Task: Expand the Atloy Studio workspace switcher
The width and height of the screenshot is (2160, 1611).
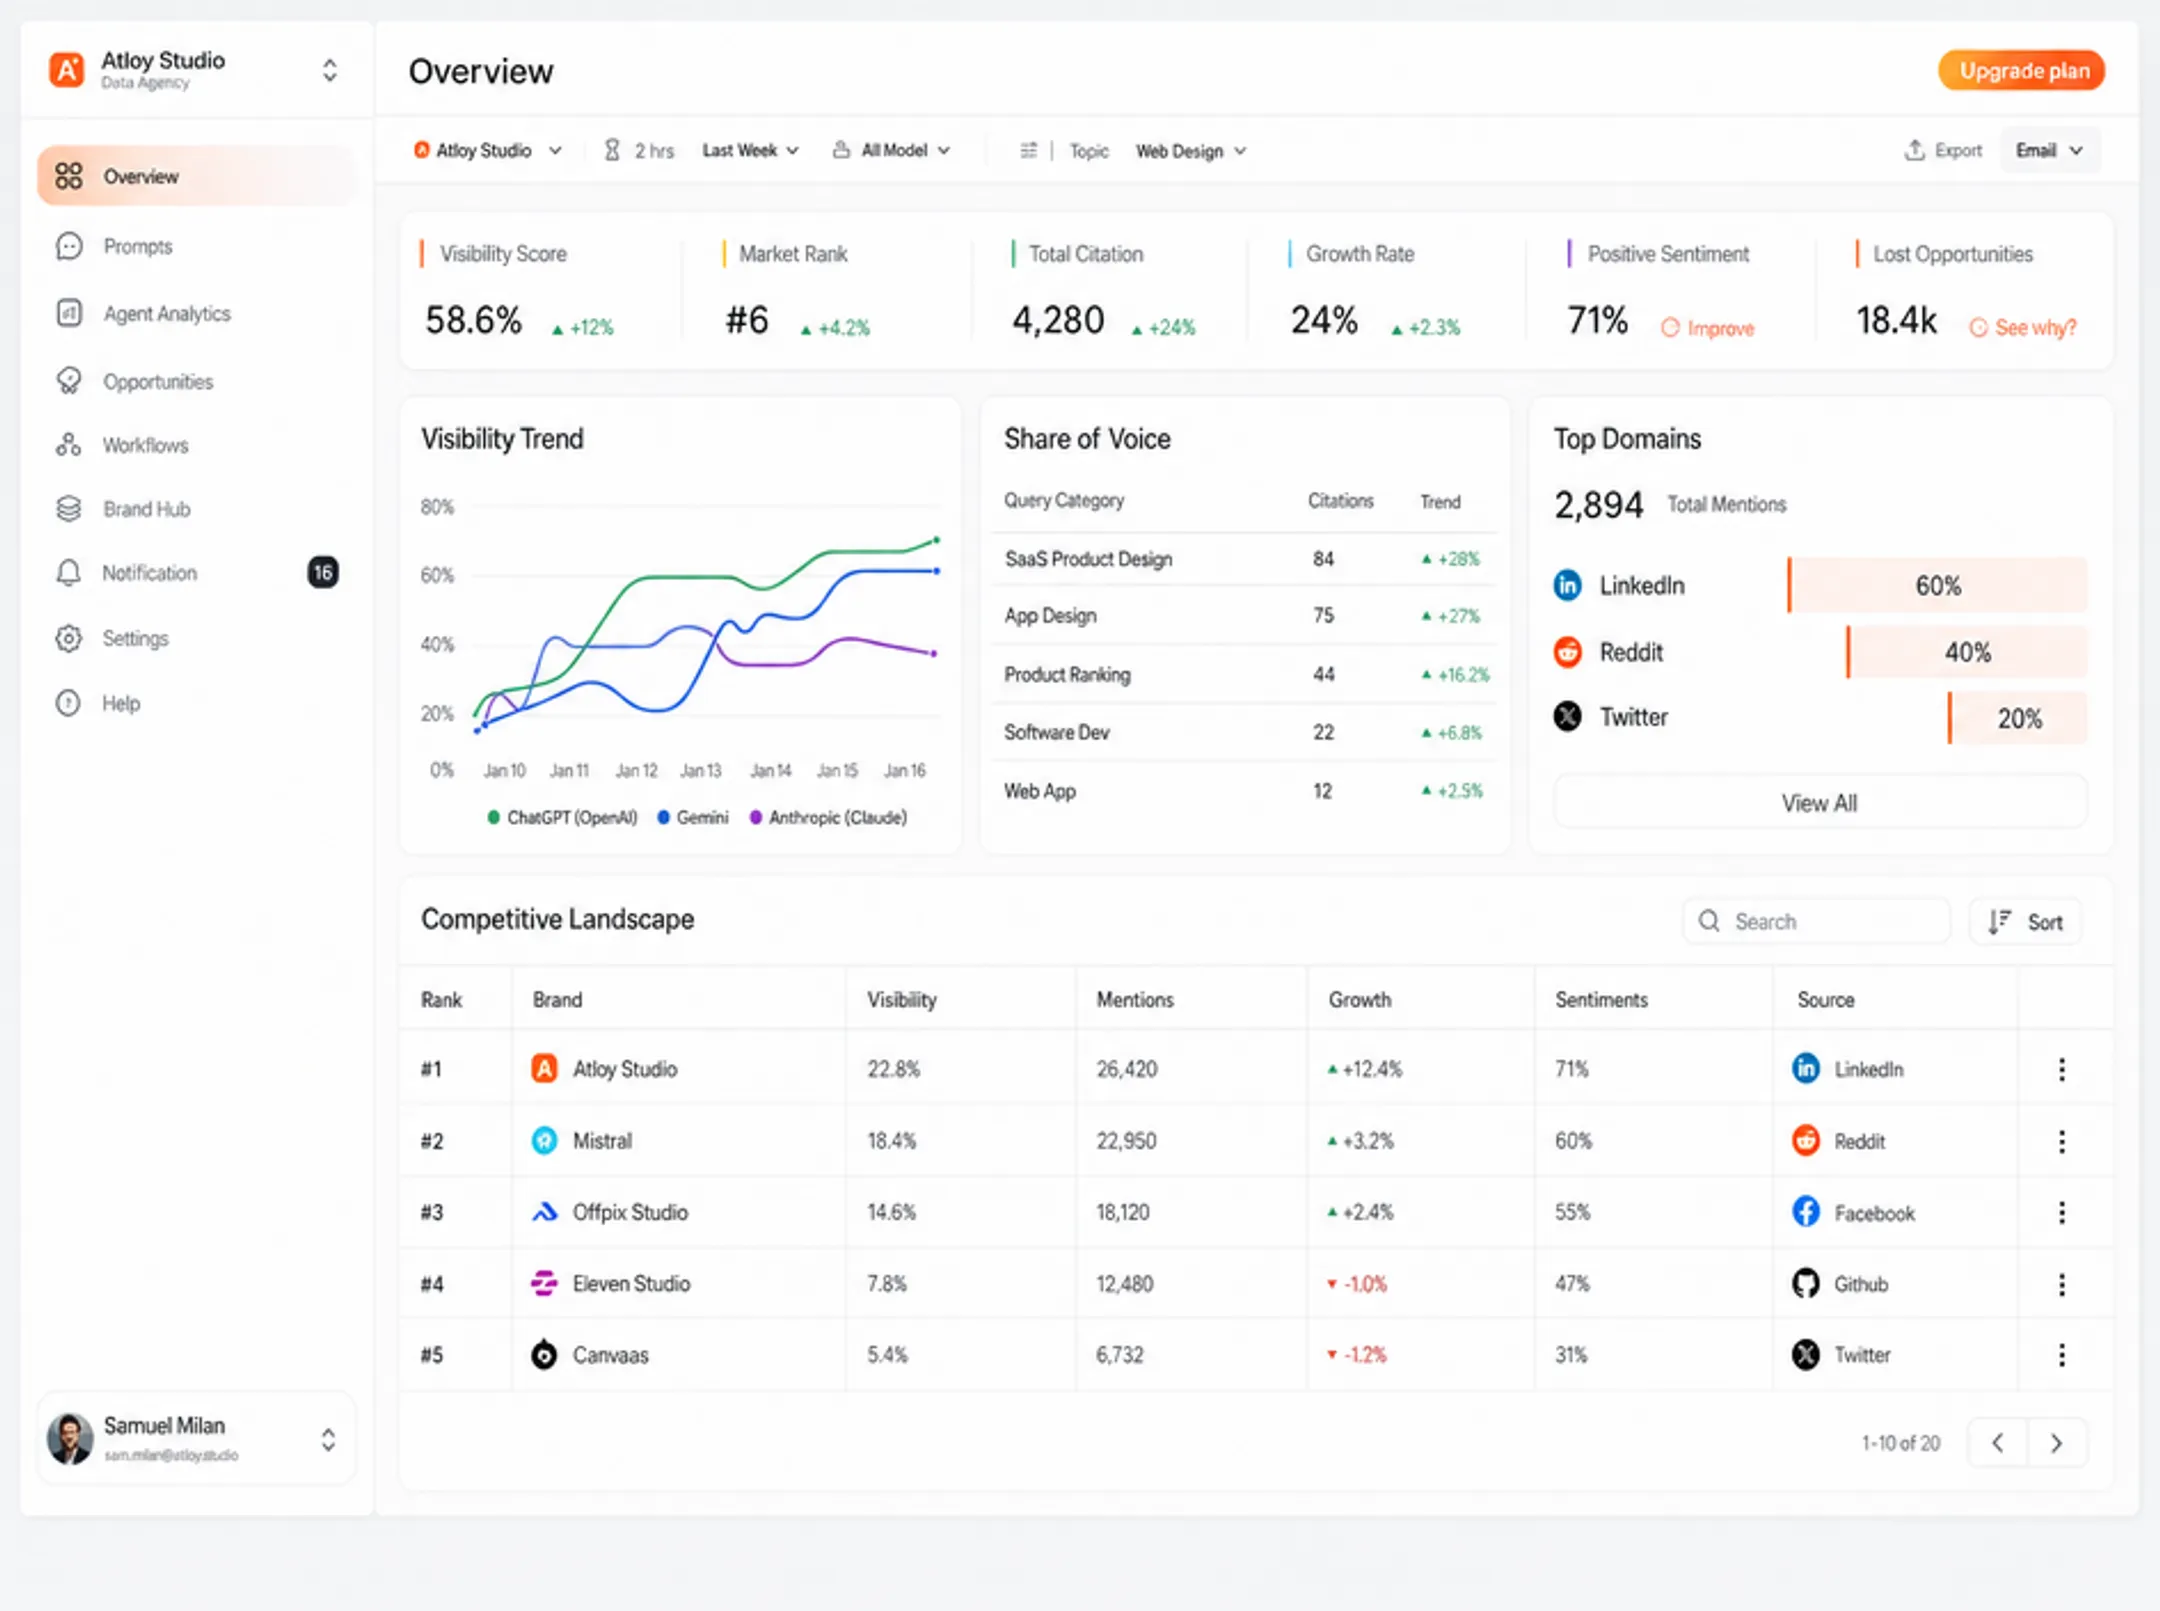Action: click(x=329, y=70)
